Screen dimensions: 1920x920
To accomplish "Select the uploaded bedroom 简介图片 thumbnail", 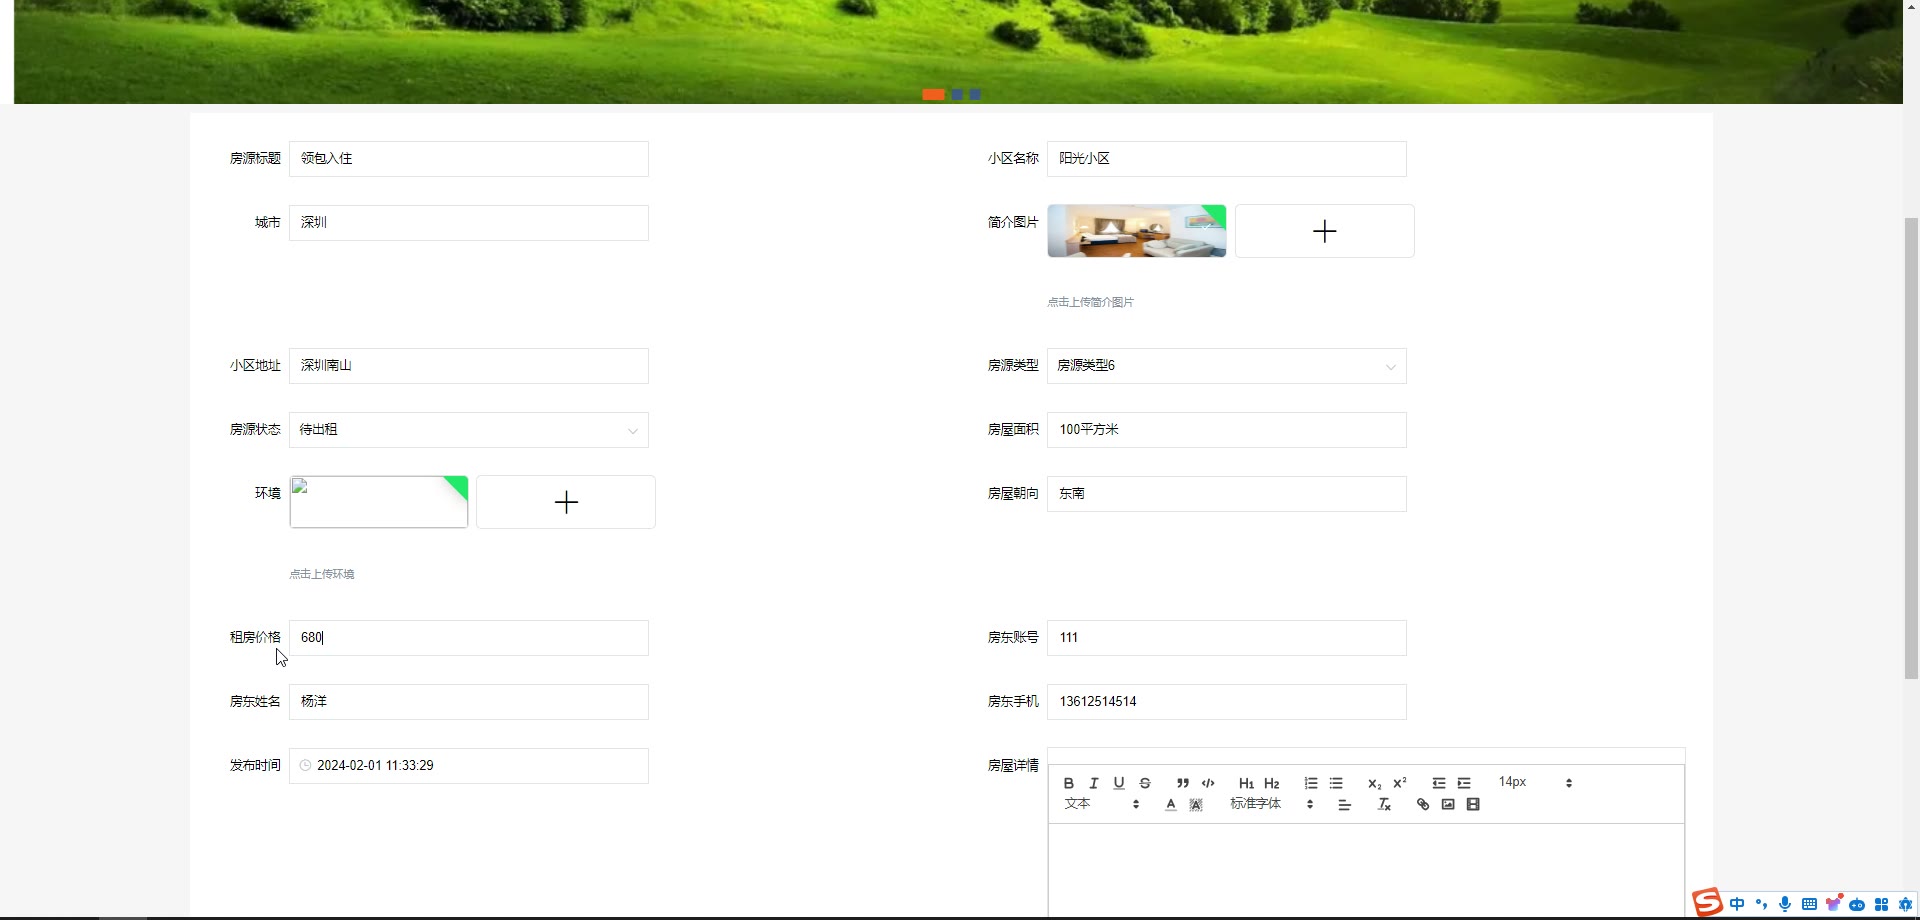I will (x=1136, y=231).
